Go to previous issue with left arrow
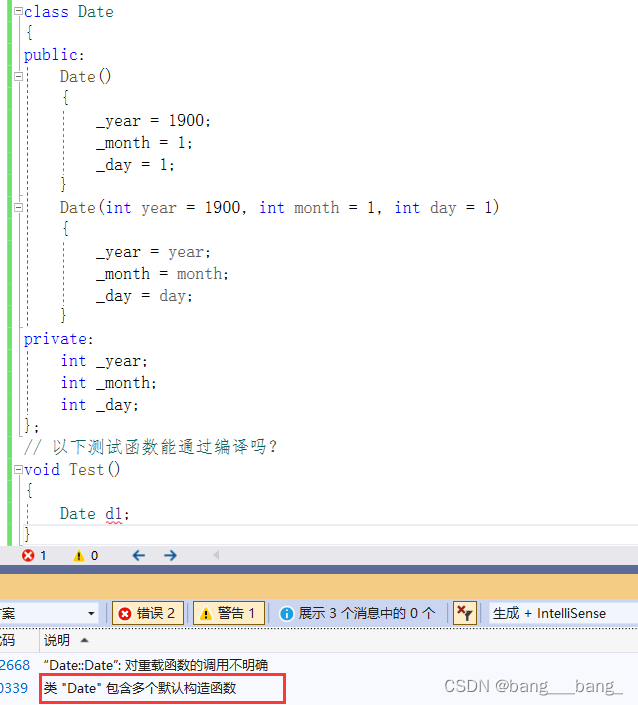Viewport: 638px width, 705px height. pos(138,556)
